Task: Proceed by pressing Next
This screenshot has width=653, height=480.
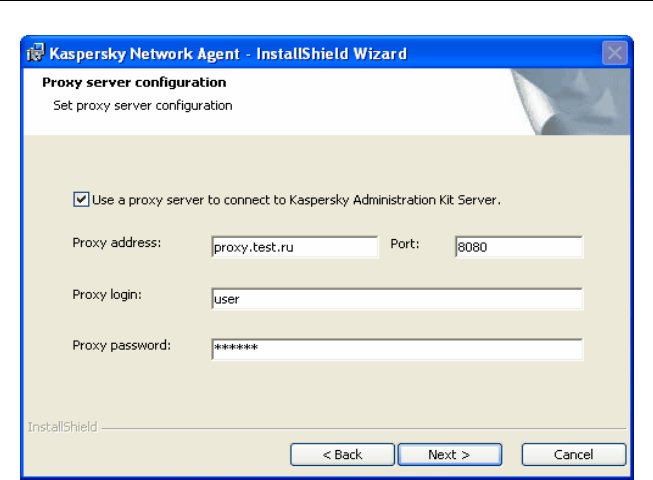Action: point(449,455)
